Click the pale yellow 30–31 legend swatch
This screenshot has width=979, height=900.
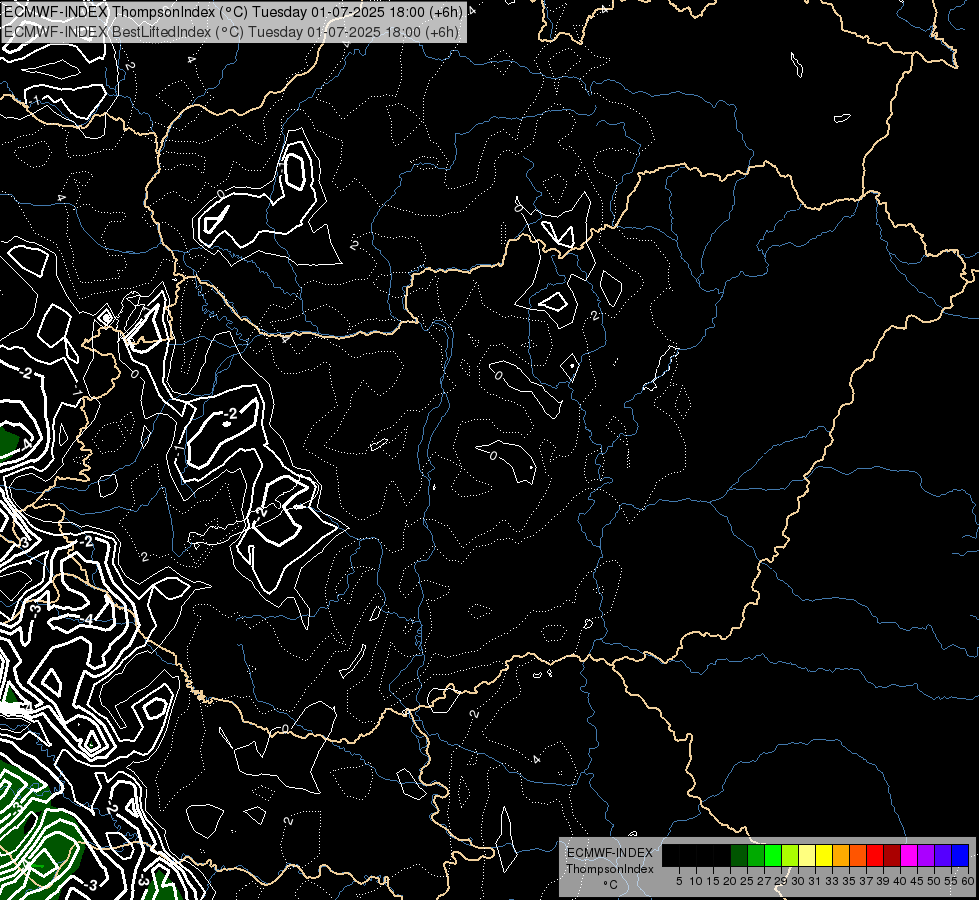[807, 855]
